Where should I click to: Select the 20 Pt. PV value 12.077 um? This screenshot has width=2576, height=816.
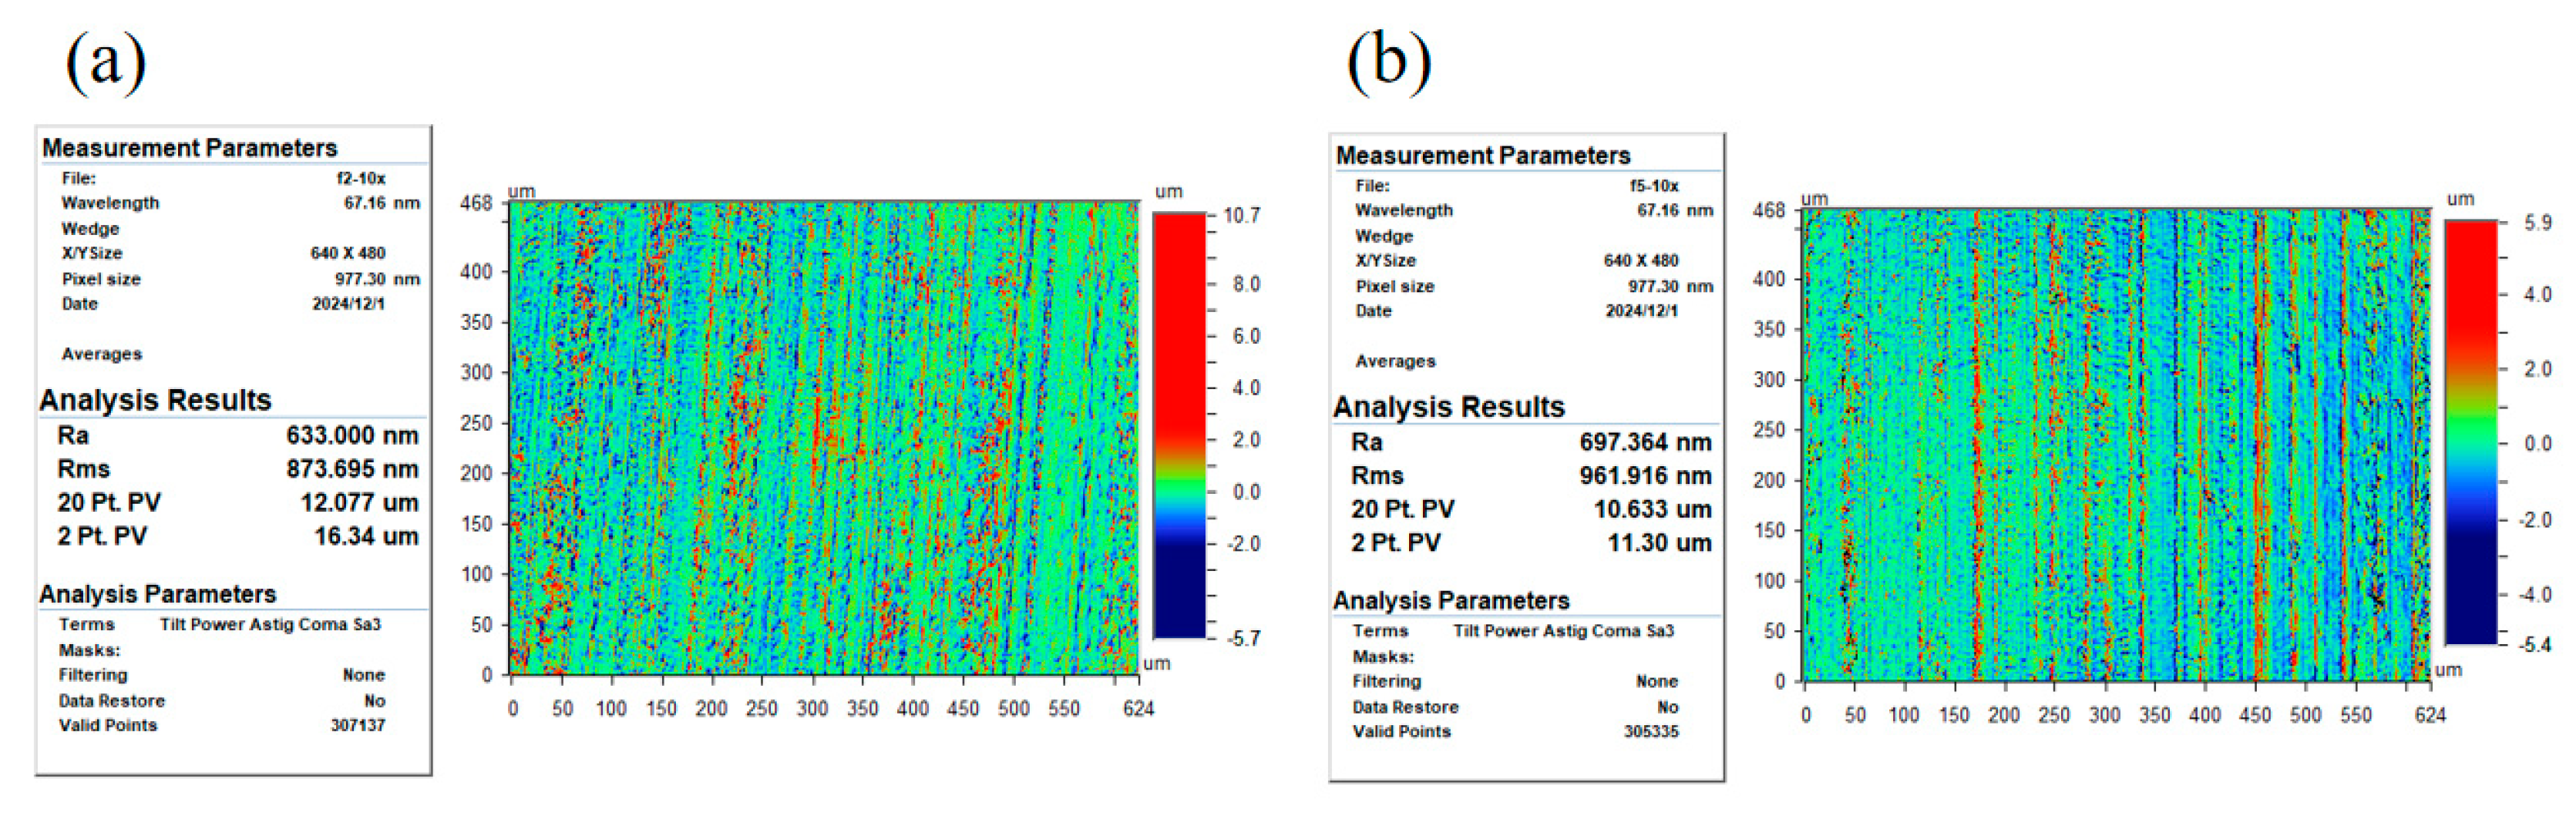click(359, 503)
